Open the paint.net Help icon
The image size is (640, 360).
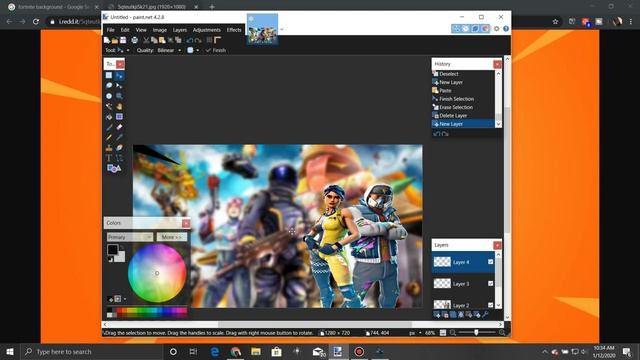click(x=506, y=29)
